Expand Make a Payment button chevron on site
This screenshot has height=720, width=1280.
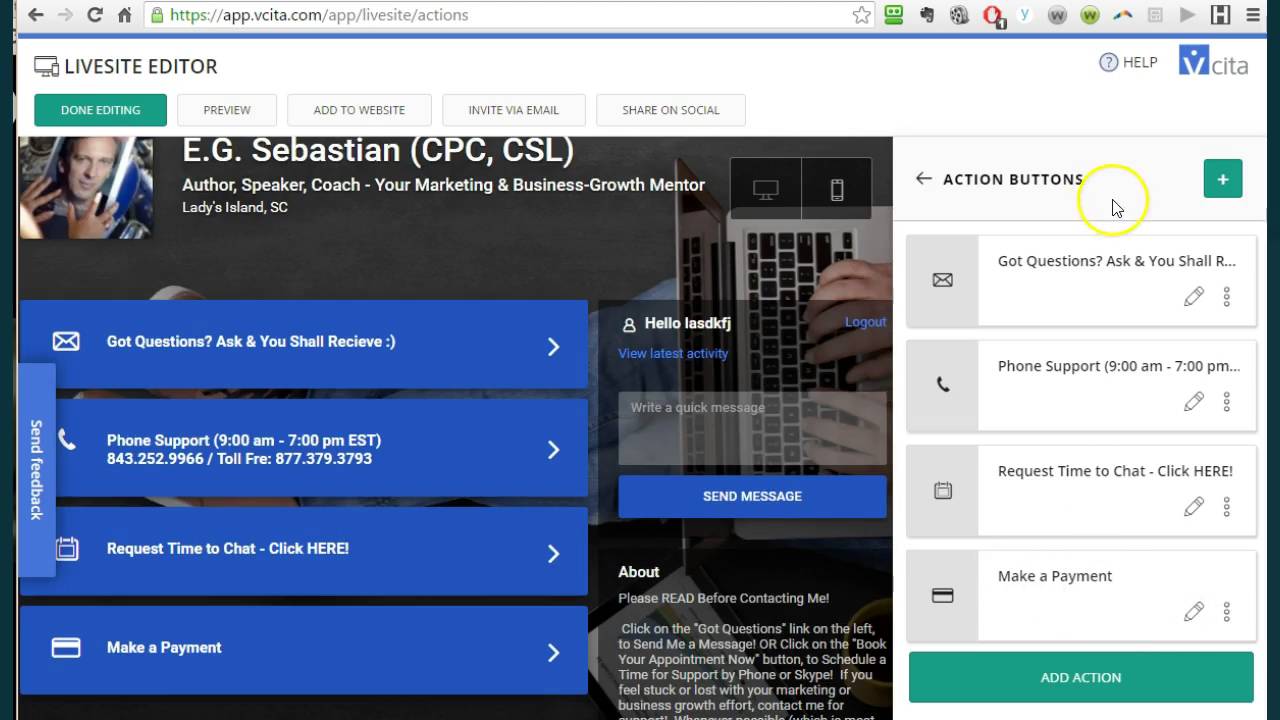pos(553,653)
